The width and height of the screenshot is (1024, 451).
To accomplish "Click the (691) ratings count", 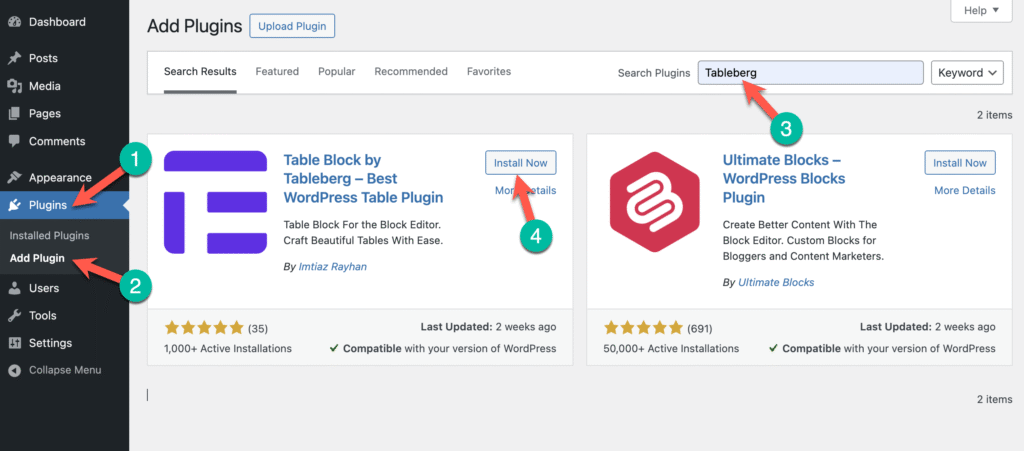I will (699, 328).
